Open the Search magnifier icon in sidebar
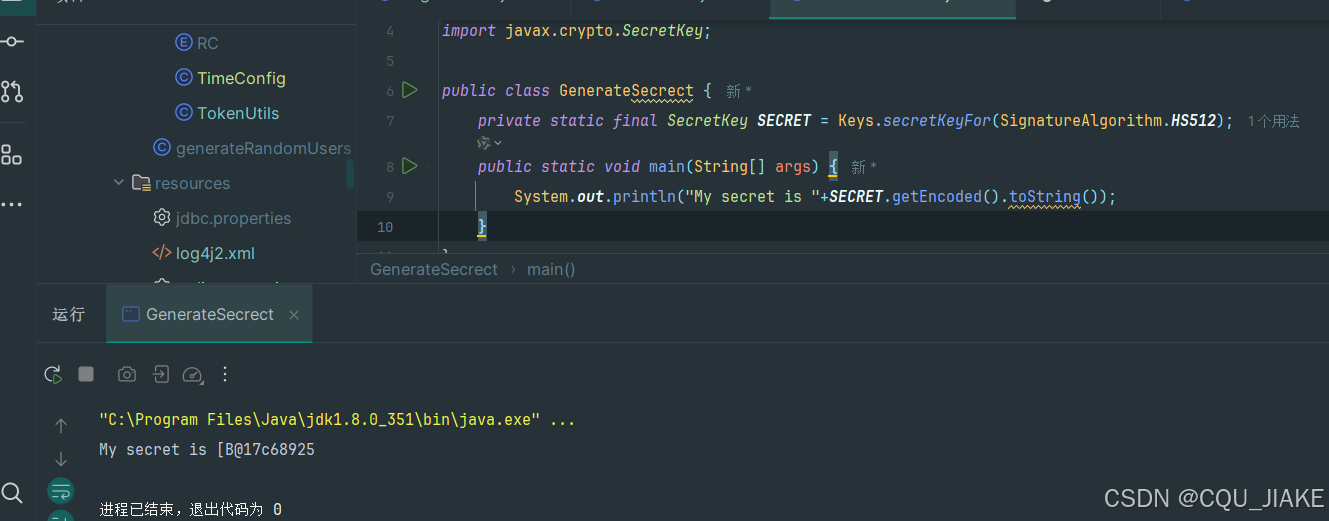Screen dimensions: 1329x521 click(x=12, y=492)
